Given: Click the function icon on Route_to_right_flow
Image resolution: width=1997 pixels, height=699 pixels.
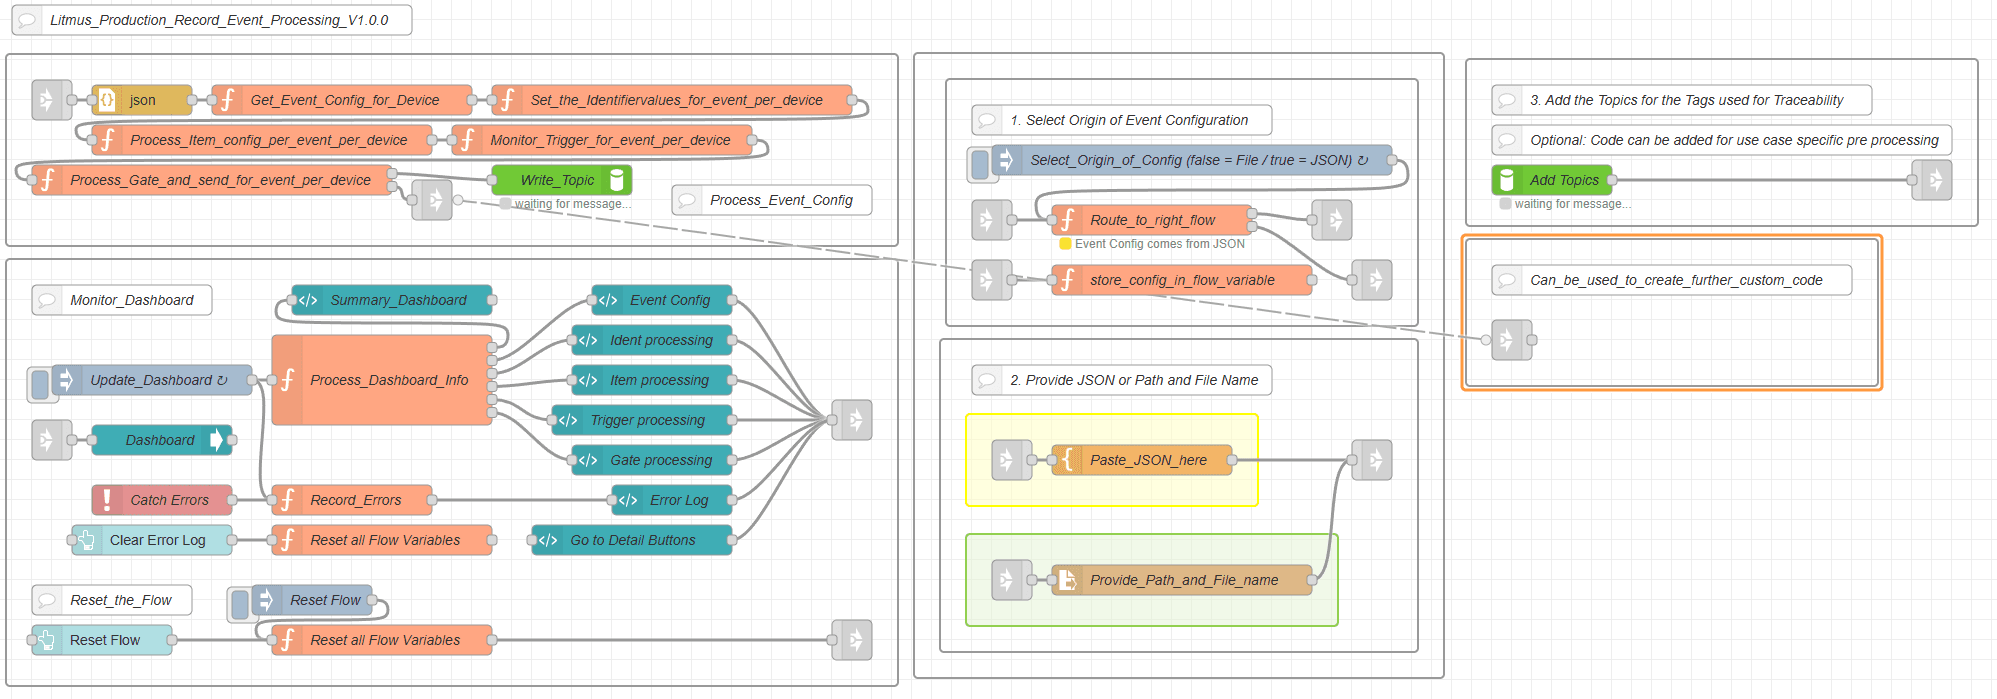Looking at the screenshot, I should [x=1067, y=220].
